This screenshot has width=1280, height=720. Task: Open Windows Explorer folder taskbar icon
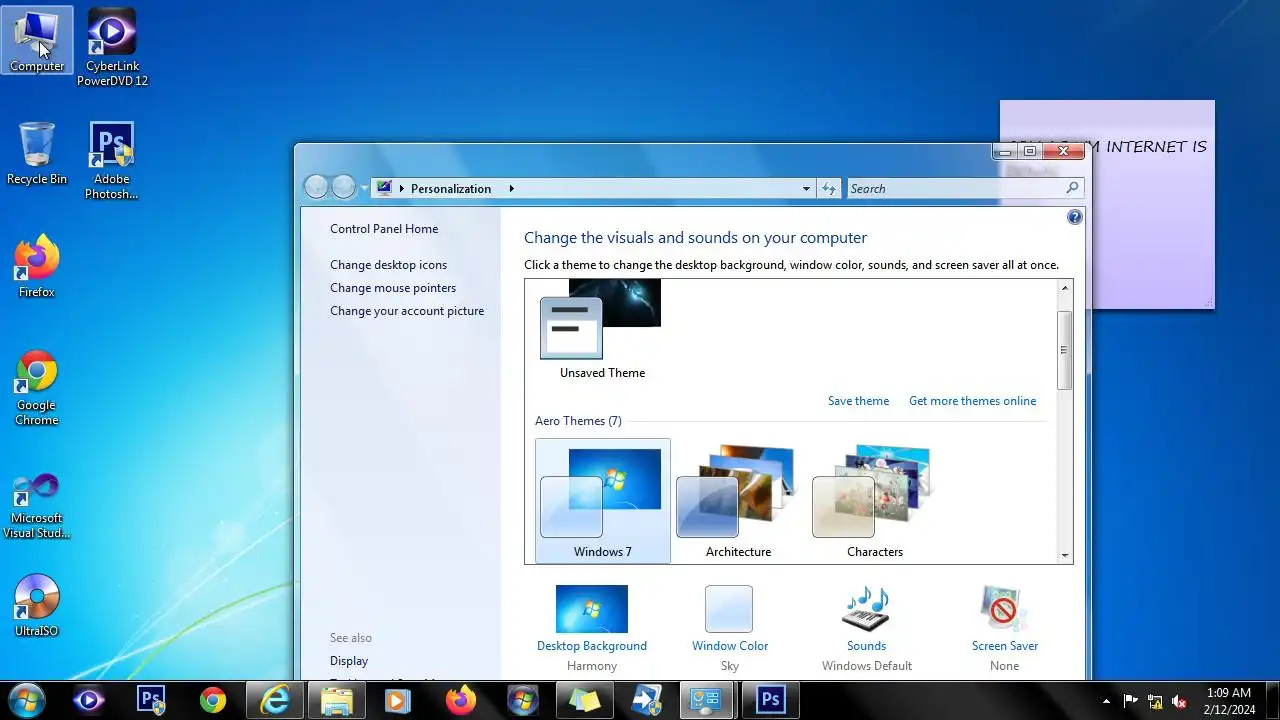[337, 700]
